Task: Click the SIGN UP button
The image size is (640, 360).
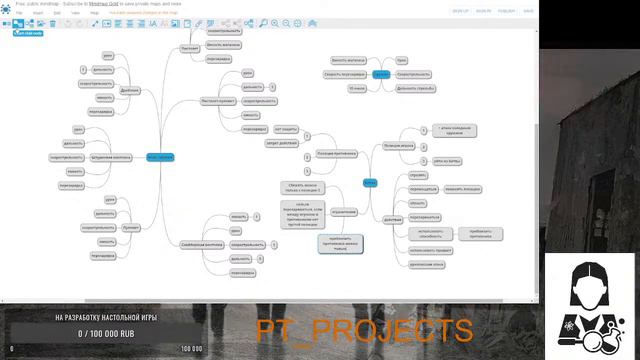Action: [460, 11]
